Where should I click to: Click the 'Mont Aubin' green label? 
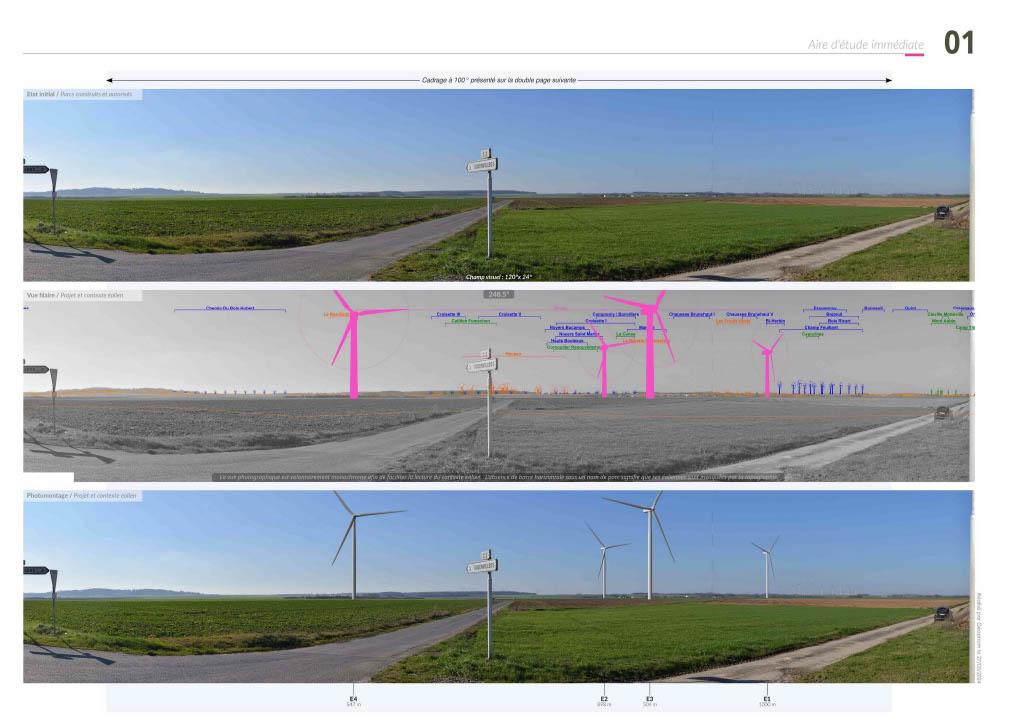[x=943, y=321]
